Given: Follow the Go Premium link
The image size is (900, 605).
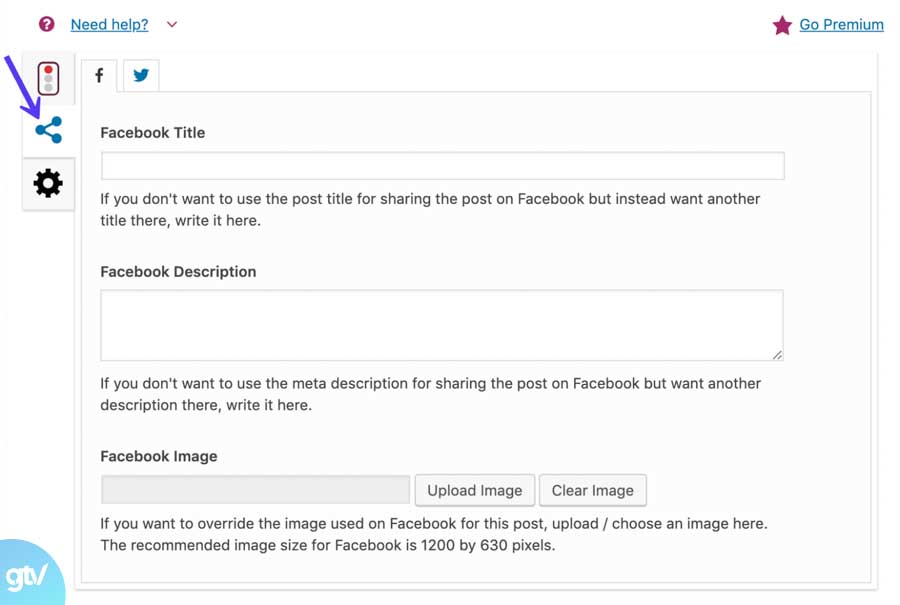Looking at the screenshot, I should coord(840,25).
